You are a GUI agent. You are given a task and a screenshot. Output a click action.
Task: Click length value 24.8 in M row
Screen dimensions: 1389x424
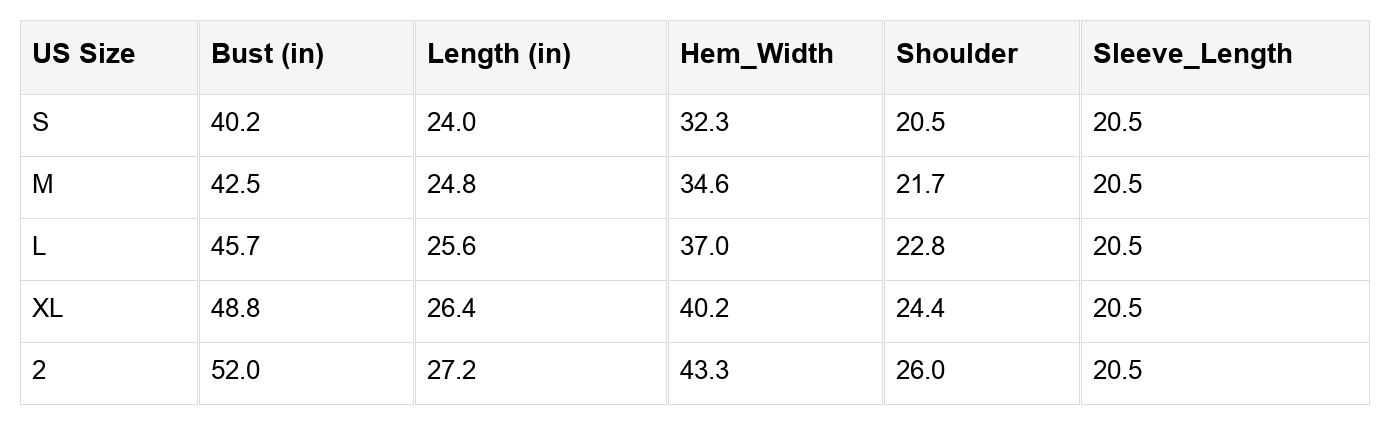451,185
